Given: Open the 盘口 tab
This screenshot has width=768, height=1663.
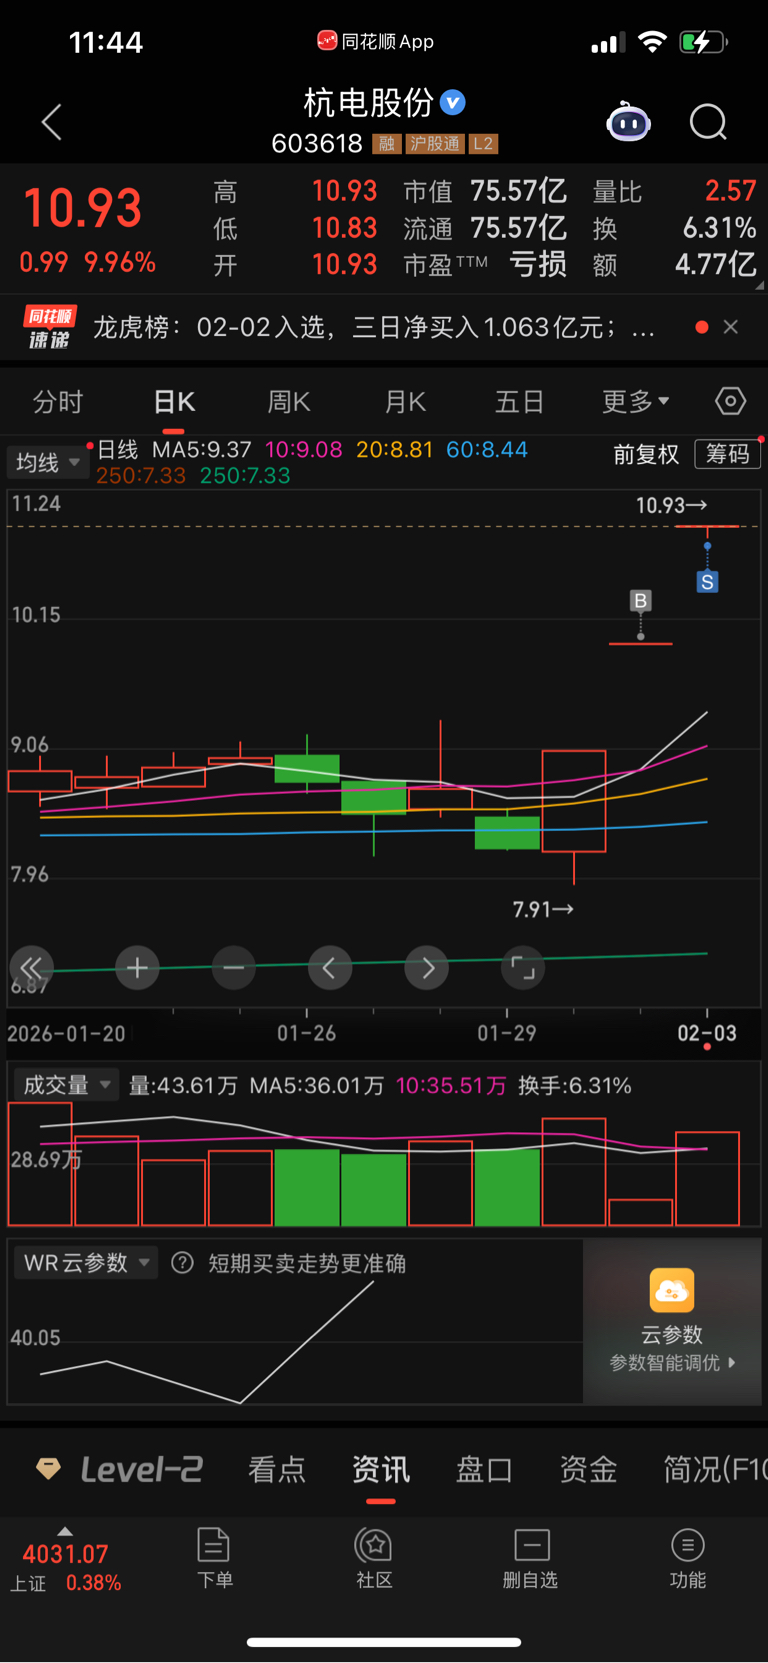Looking at the screenshot, I should click(x=485, y=1469).
